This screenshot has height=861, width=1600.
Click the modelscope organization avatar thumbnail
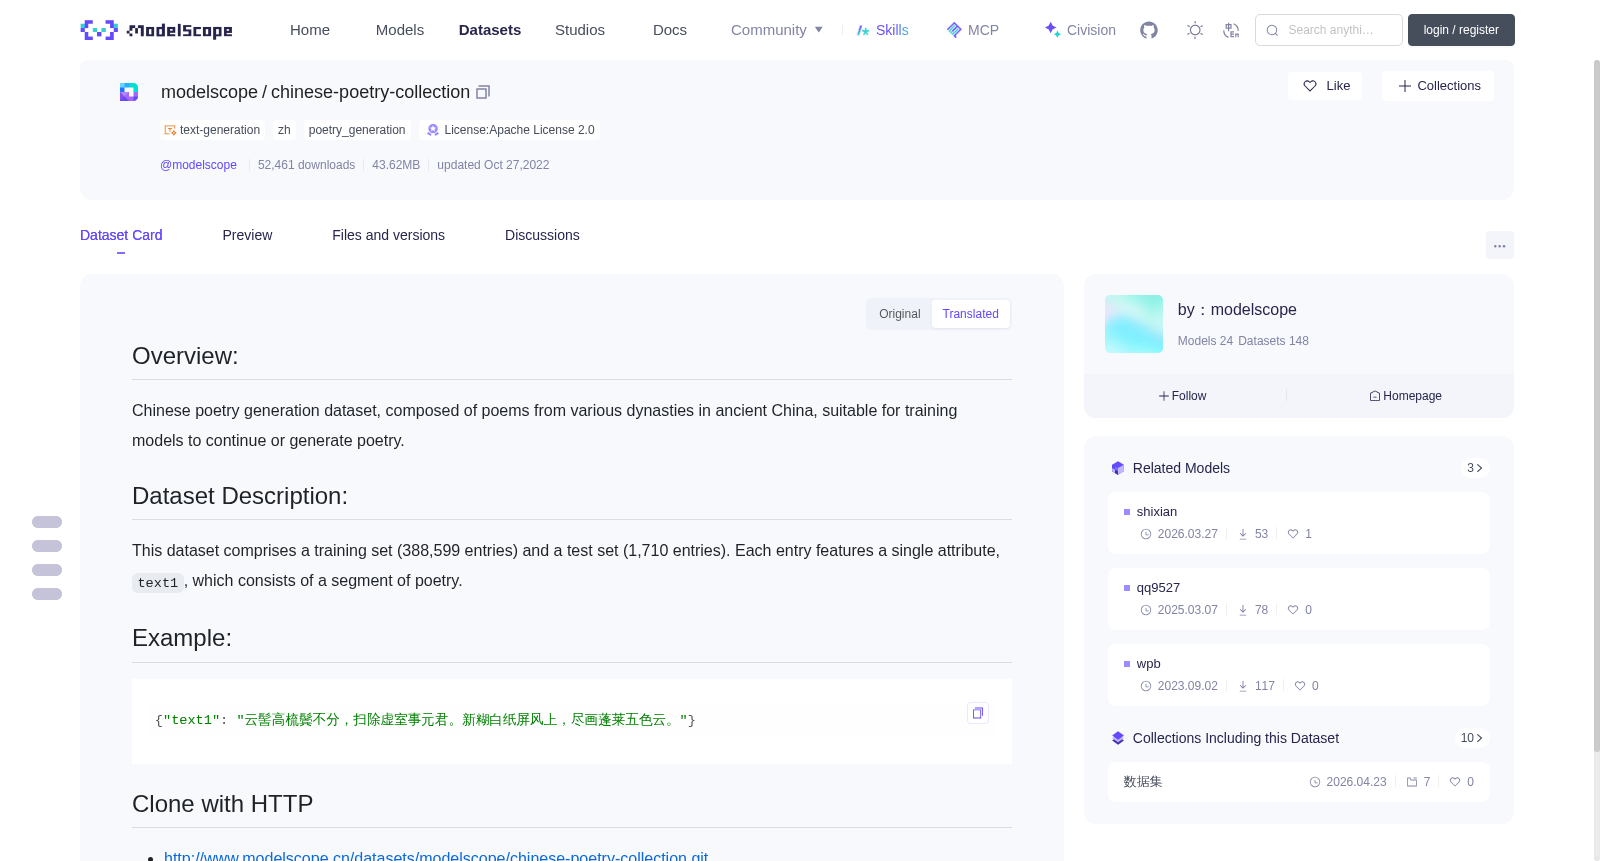coord(1134,324)
